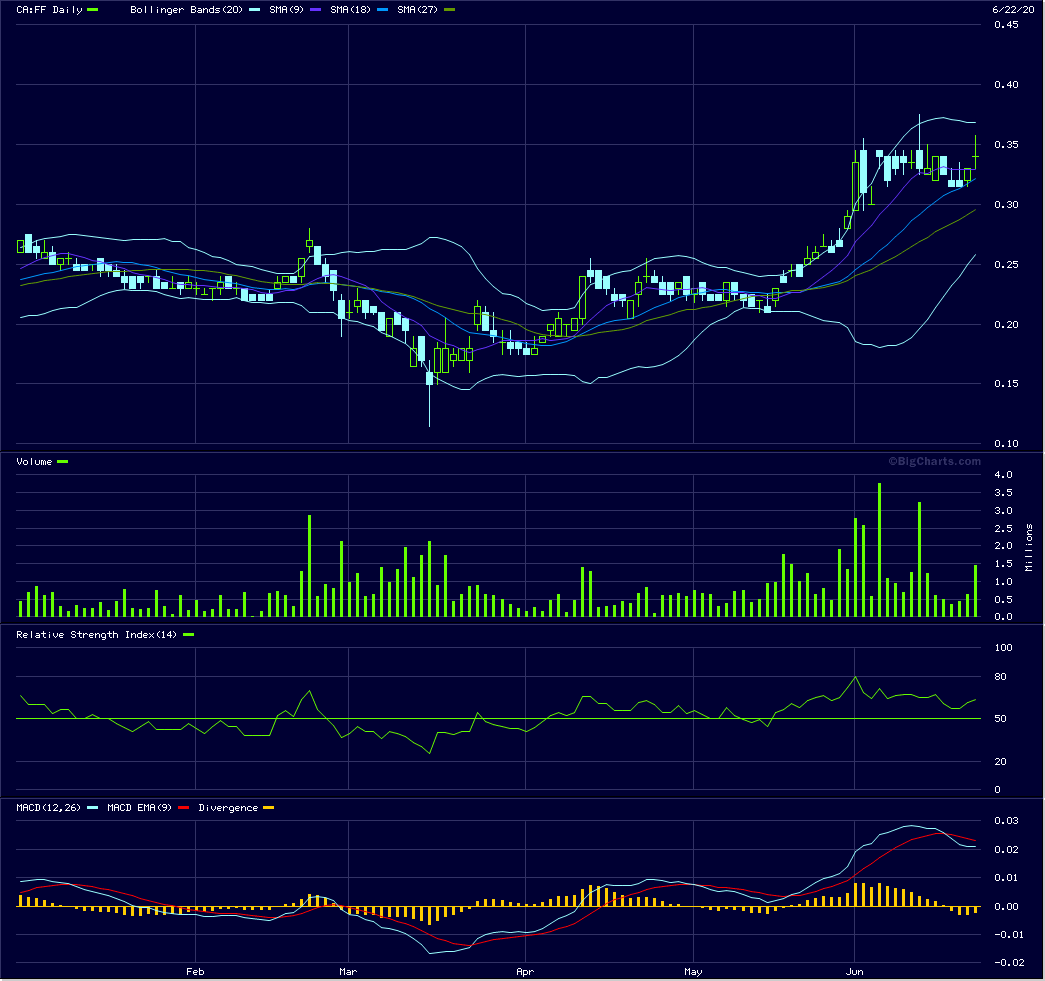1045x981 pixels.
Task: Click the 80 RSI axis label
Action: (x=1001, y=677)
